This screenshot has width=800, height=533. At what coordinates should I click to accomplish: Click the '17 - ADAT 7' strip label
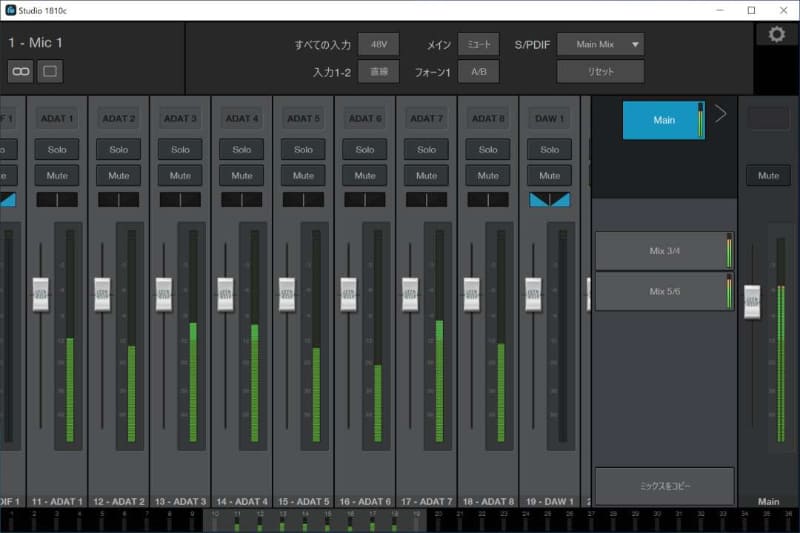pos(427,501)
